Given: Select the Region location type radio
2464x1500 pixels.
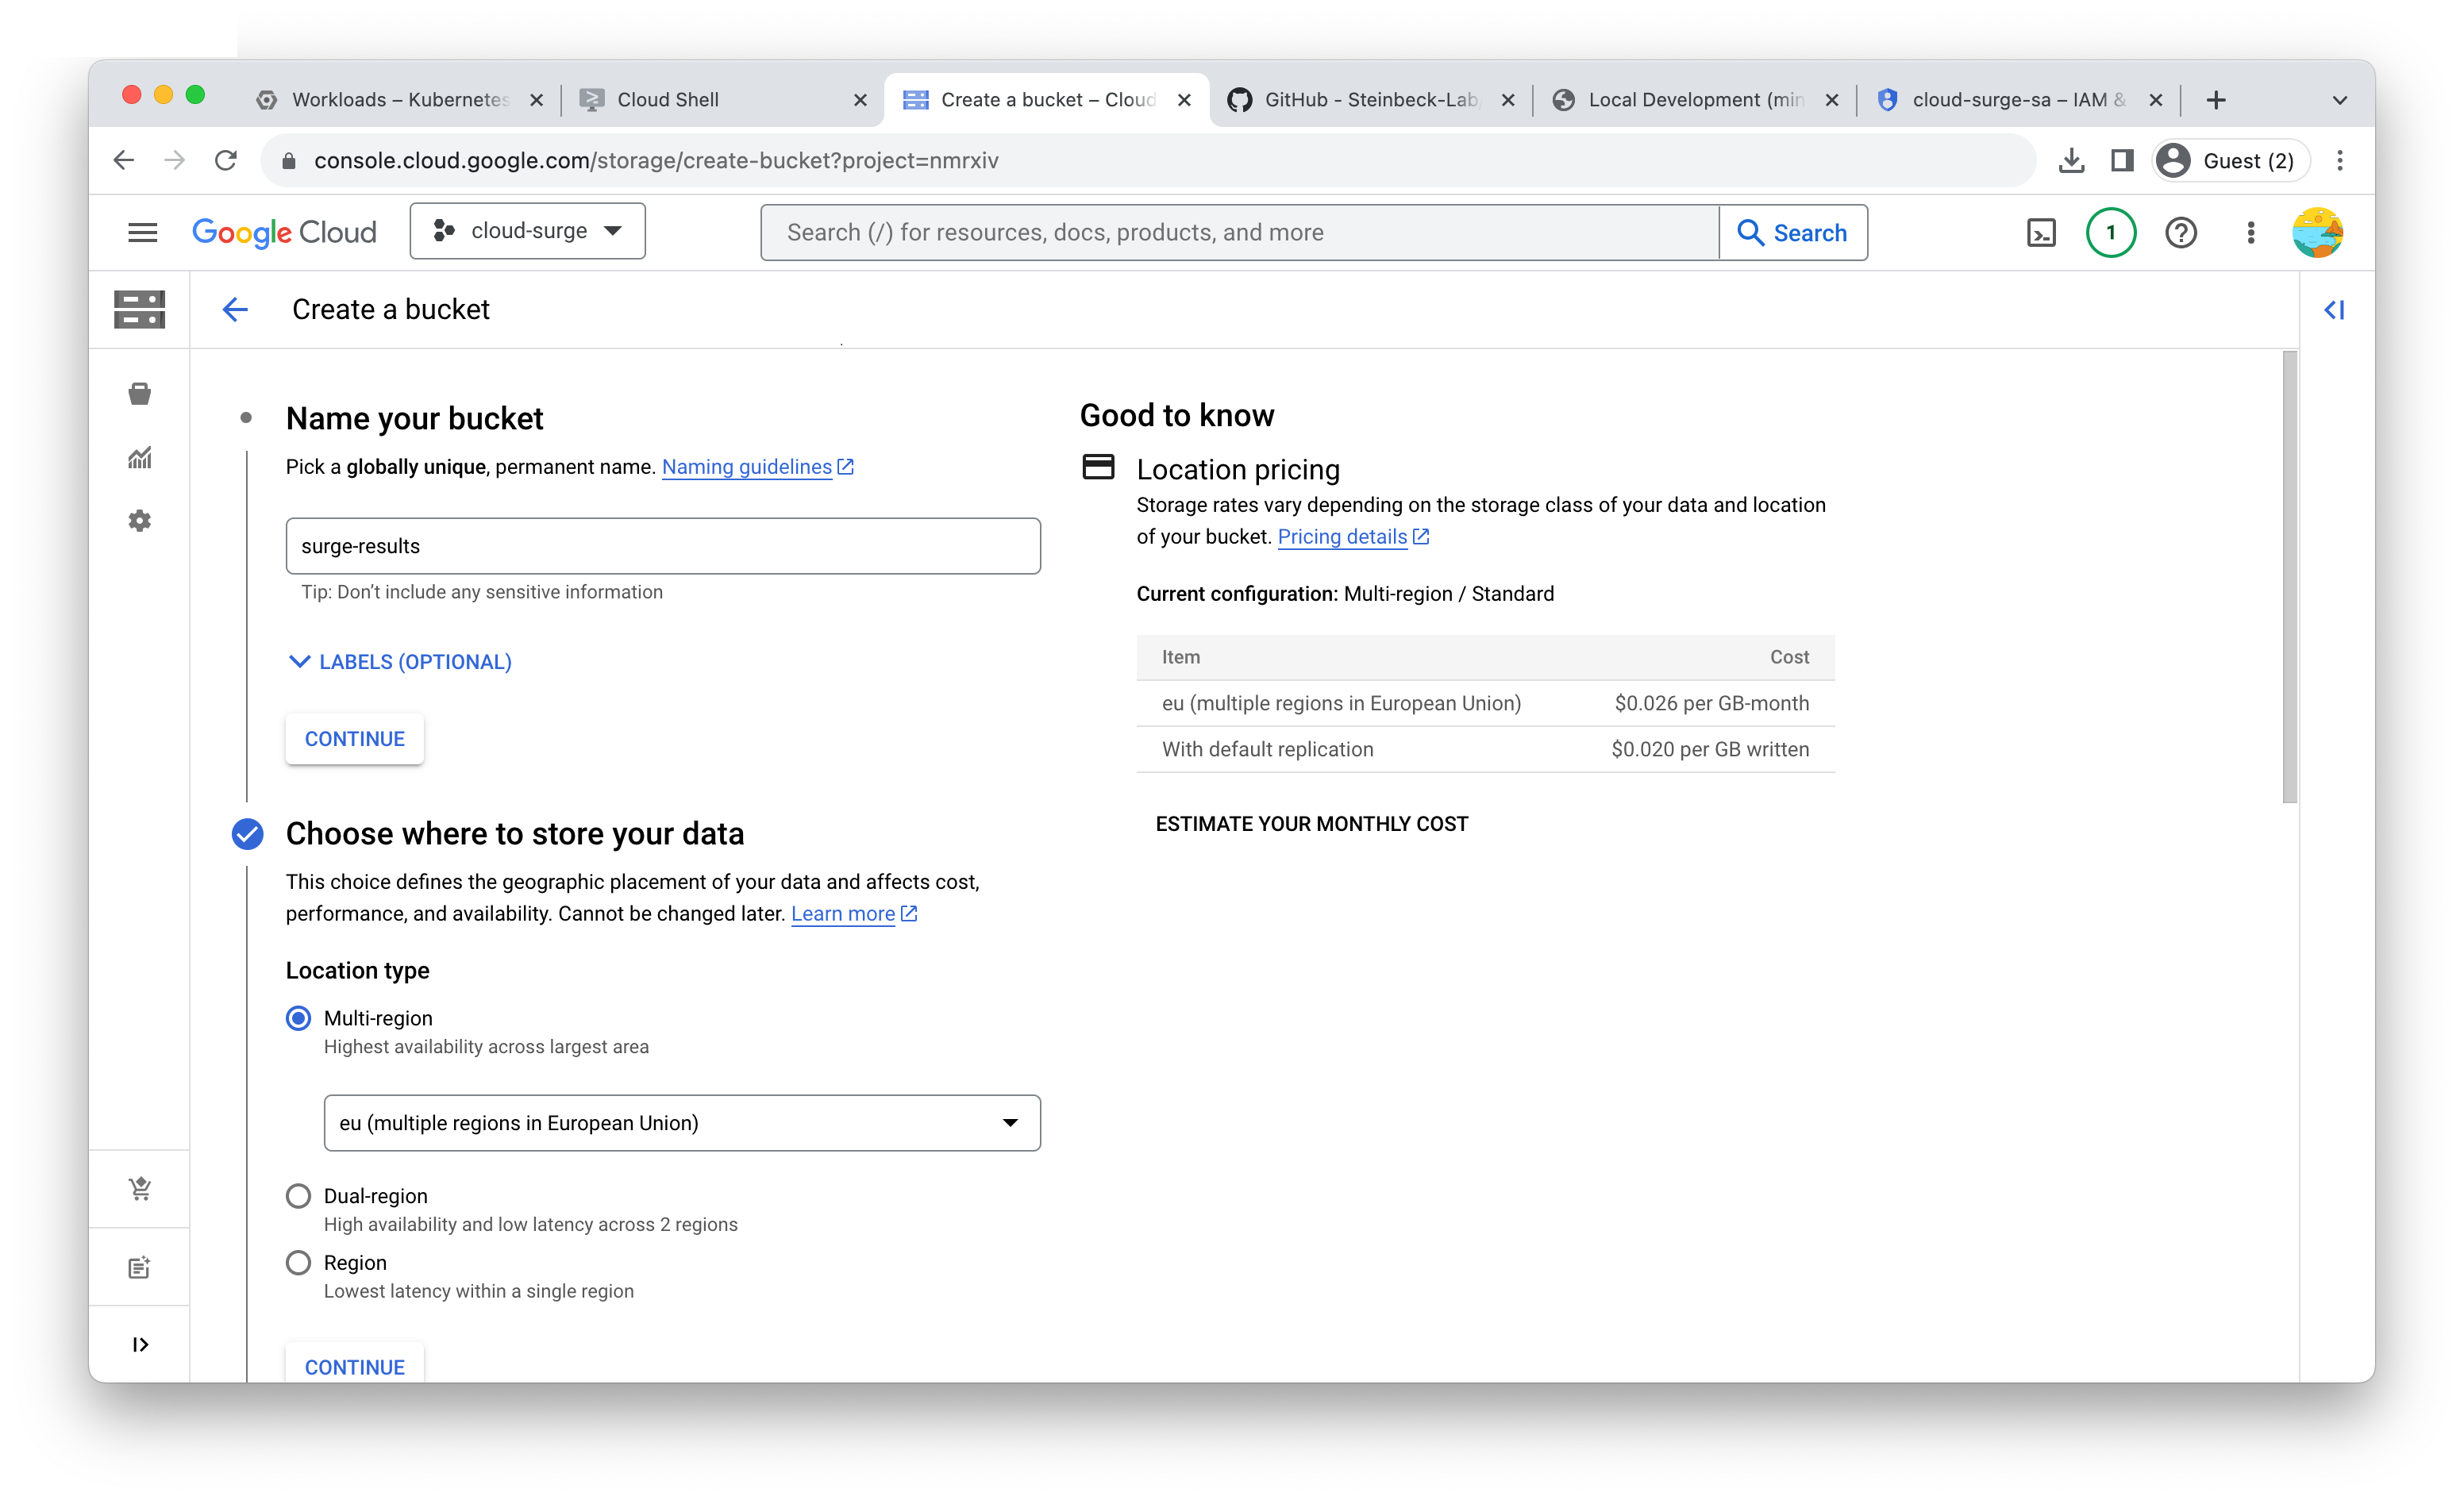Looking at the screenshot, I should coord(298,1262).
